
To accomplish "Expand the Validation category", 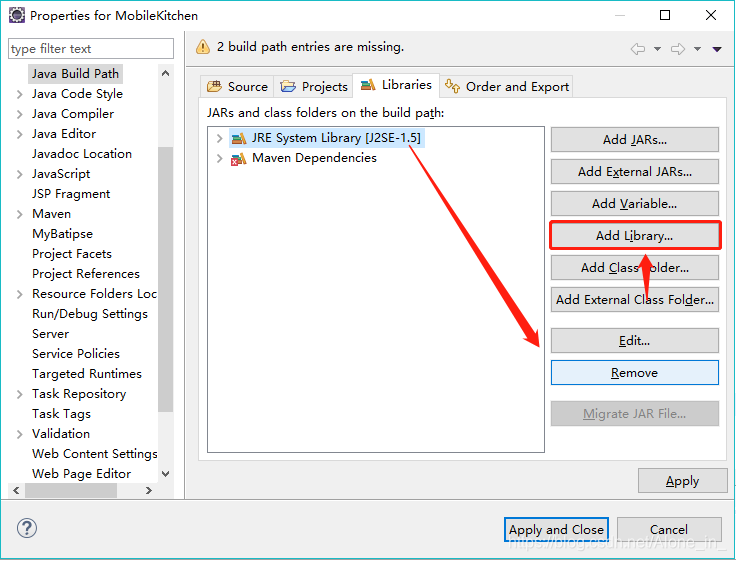I will tap(19, 434).
